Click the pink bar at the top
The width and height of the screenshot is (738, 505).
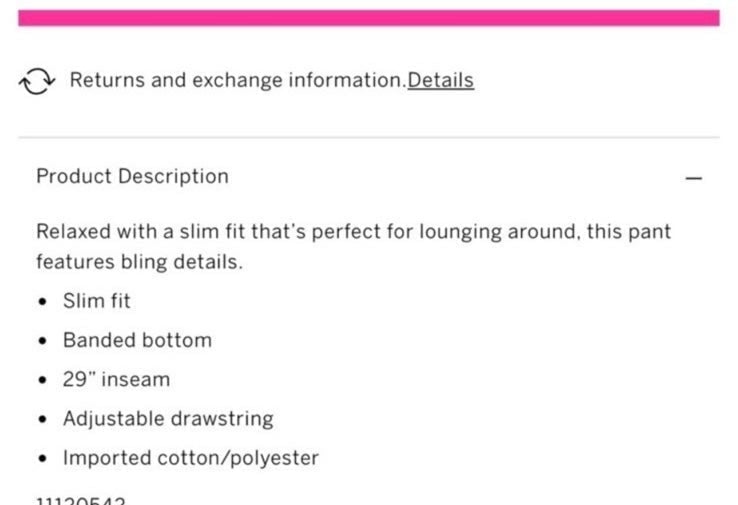(x=369, y=18)
